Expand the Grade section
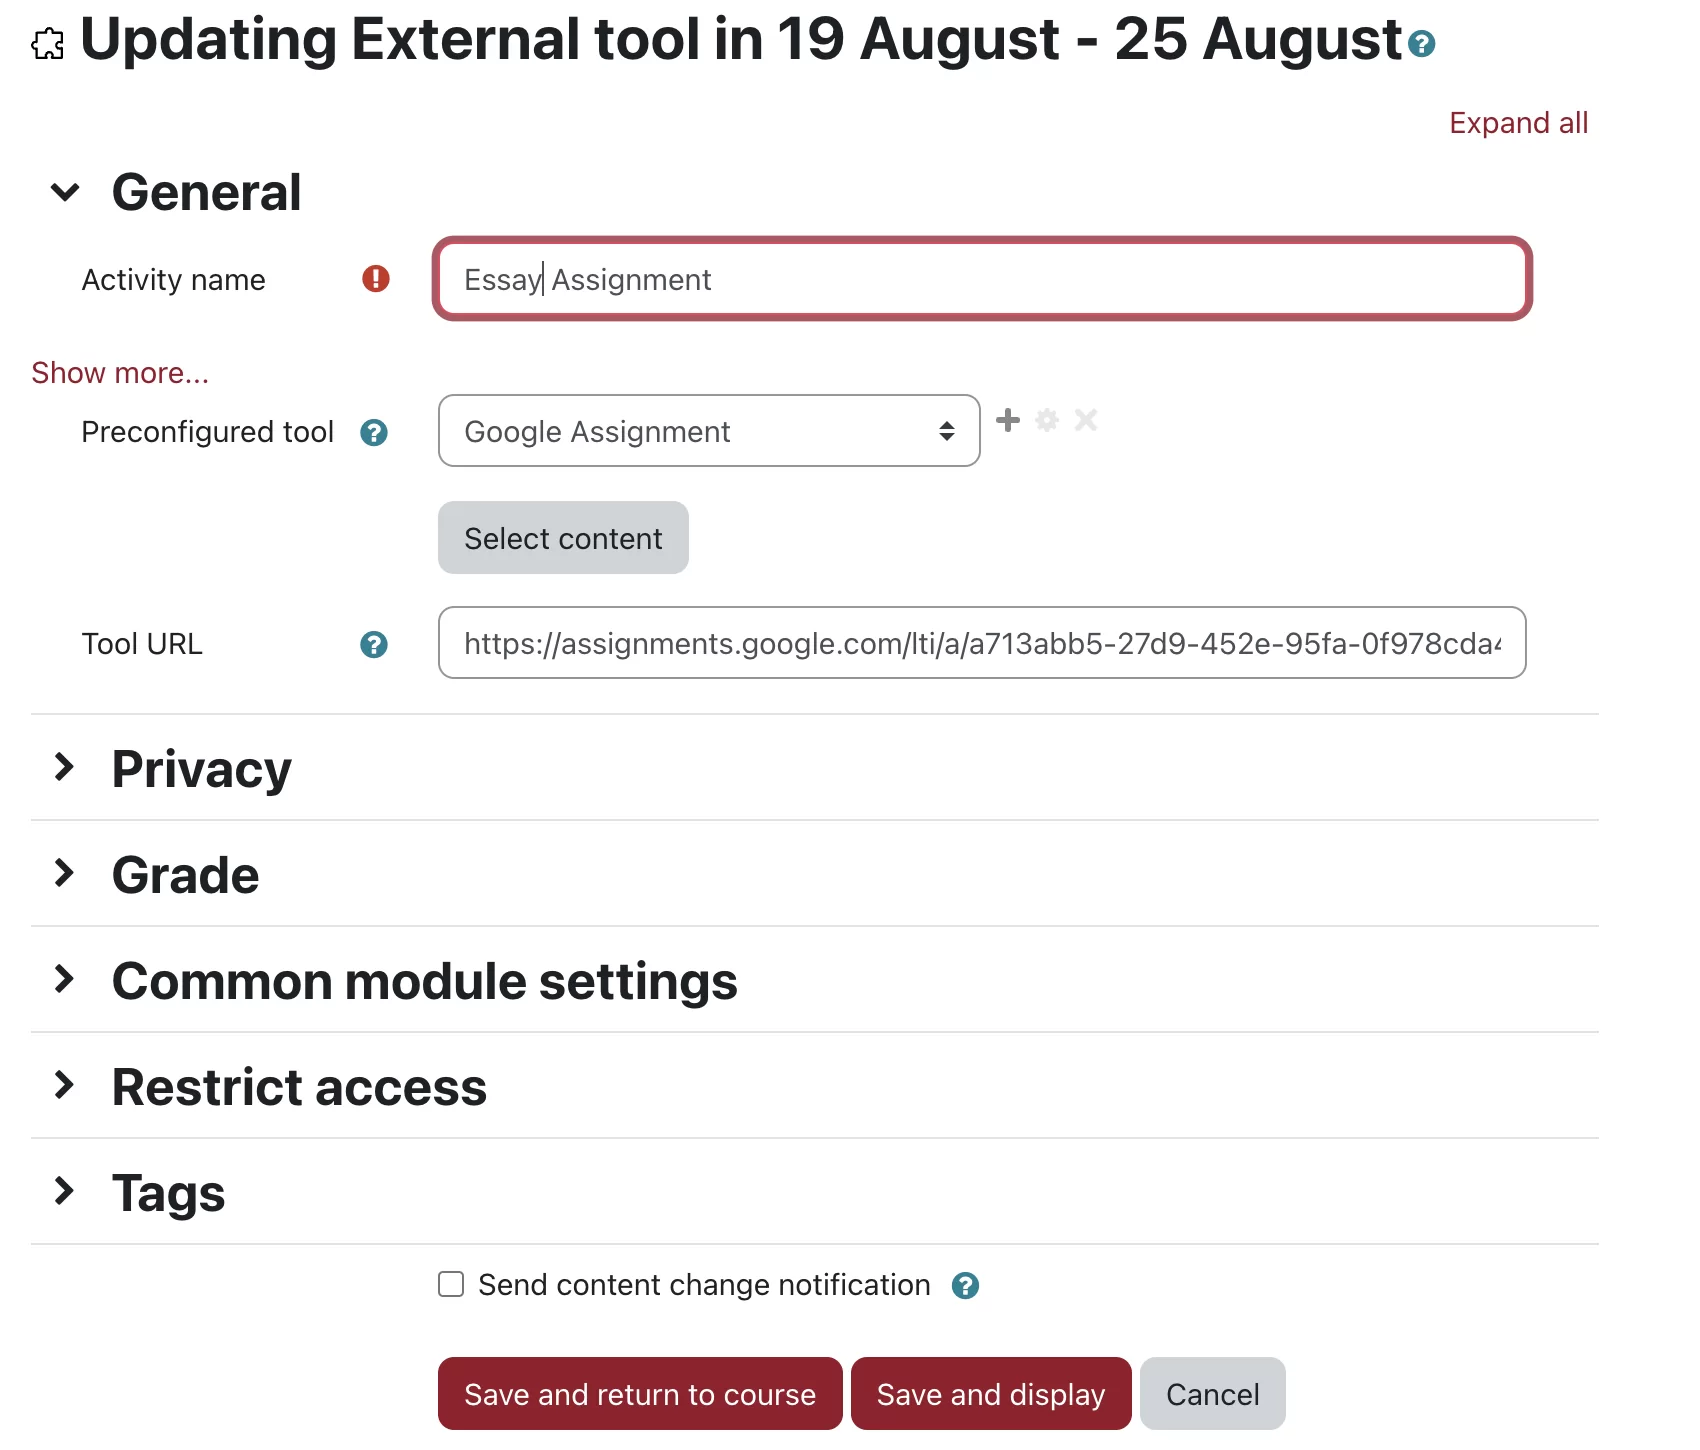 click(65, 874)
